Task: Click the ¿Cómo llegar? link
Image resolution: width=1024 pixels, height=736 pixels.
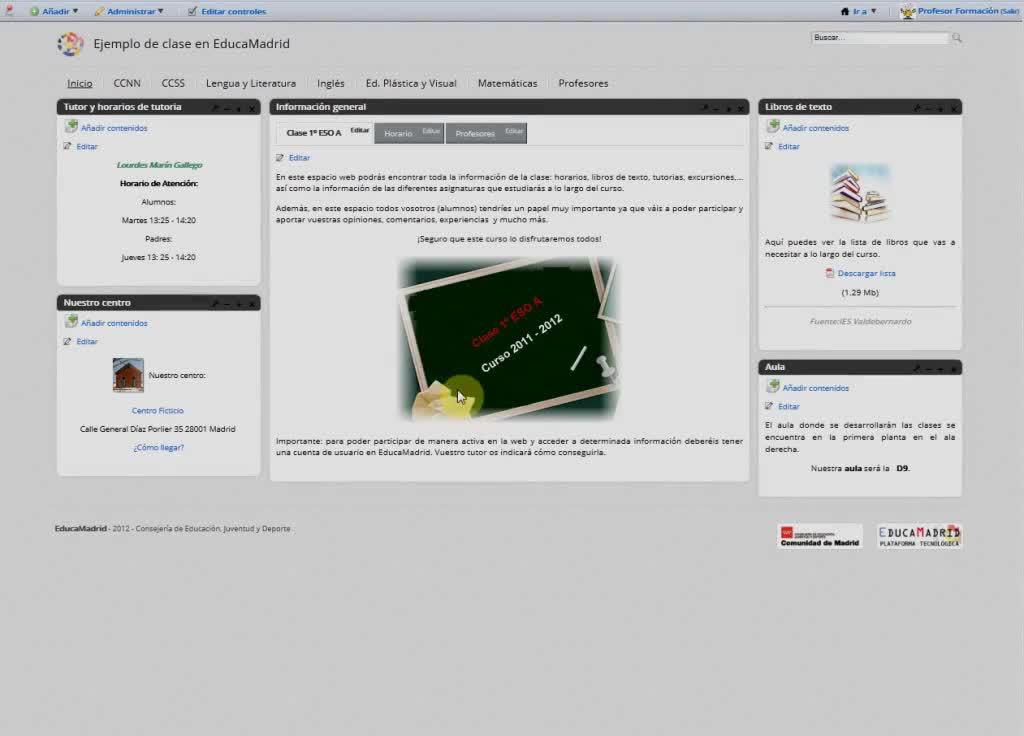Action: (159, 447)
